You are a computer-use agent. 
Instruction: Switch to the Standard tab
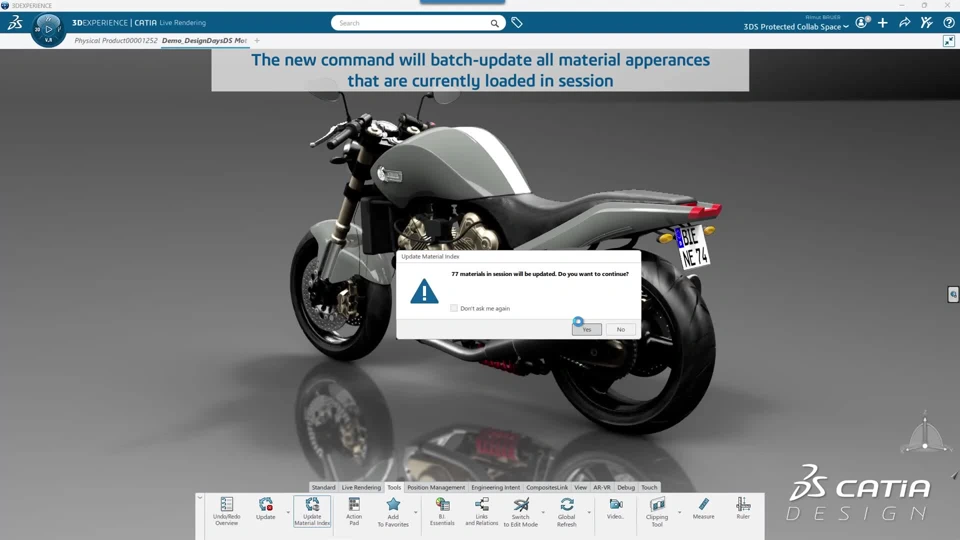pyautogui.click(x=323, y=487)
